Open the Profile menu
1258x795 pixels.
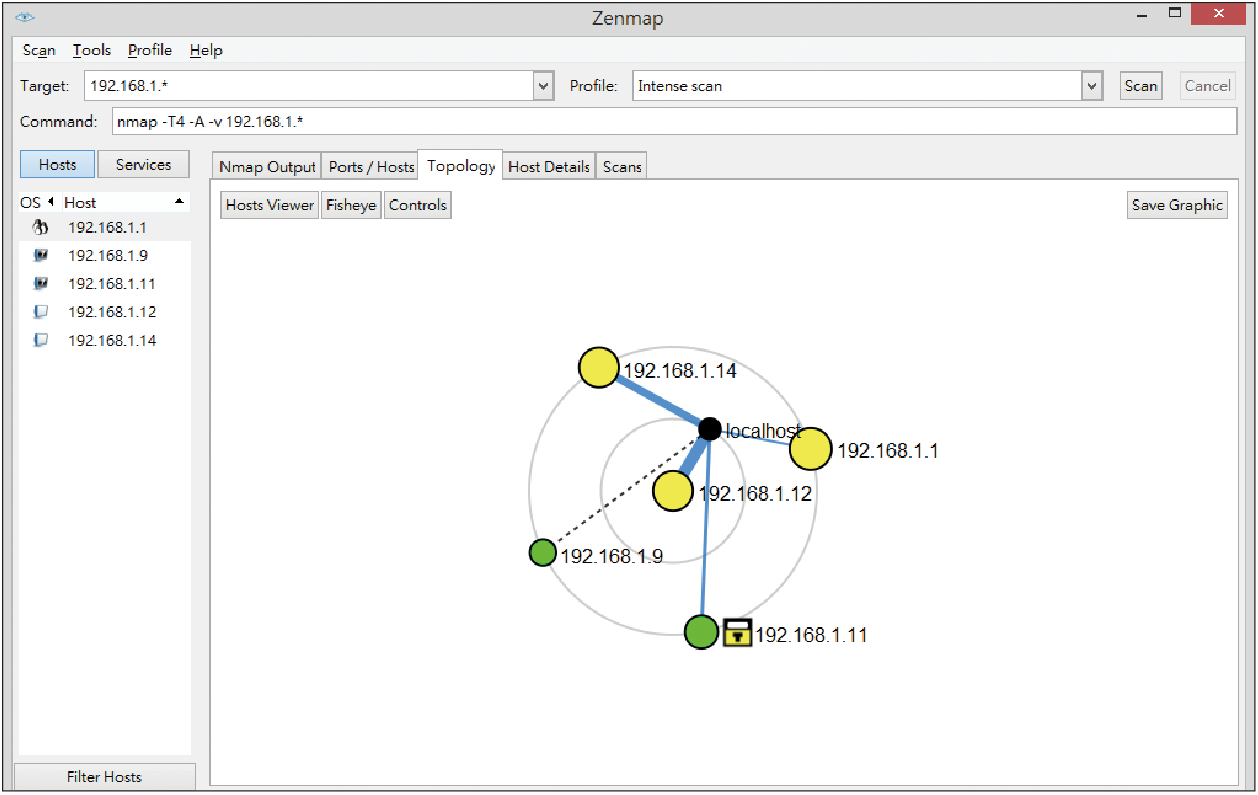coord(150,50)
